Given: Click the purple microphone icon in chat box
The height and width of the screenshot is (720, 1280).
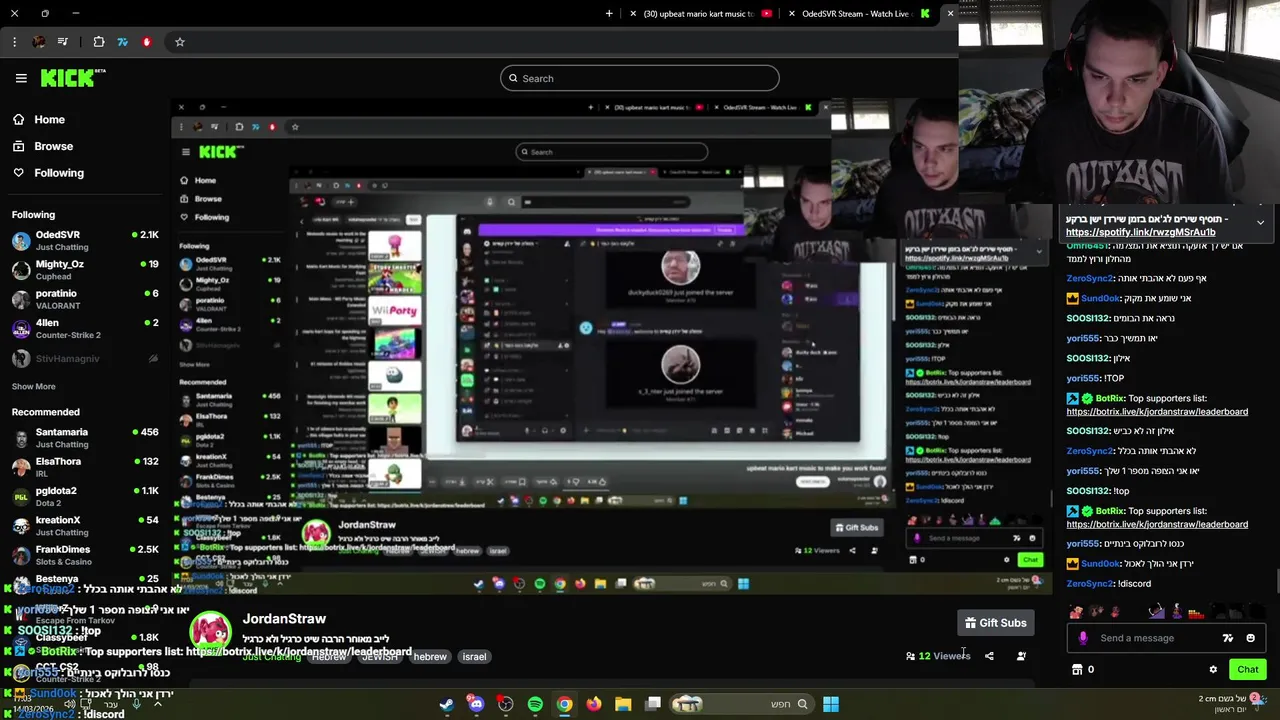Looking at the screenshot, I should [x=1083, y=638].
